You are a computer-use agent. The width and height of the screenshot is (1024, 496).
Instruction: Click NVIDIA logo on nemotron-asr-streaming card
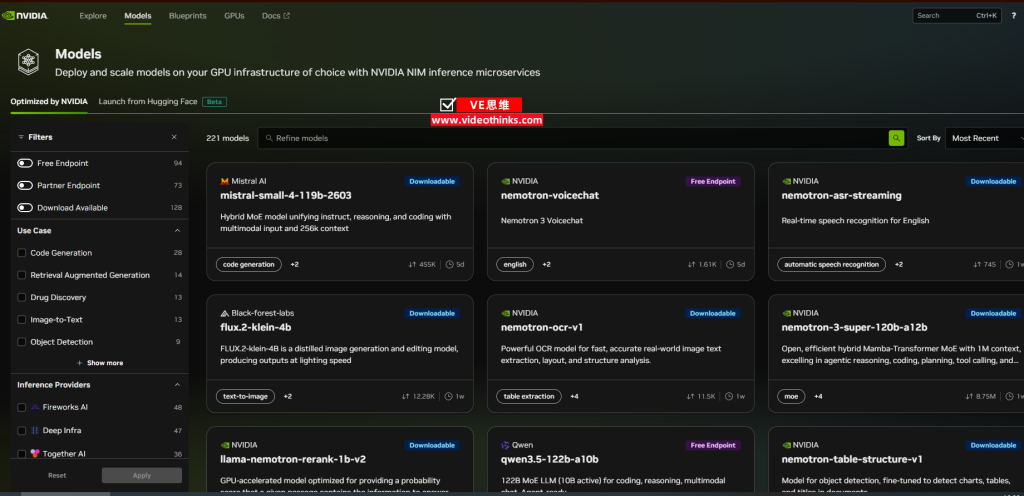coord(786,181)
